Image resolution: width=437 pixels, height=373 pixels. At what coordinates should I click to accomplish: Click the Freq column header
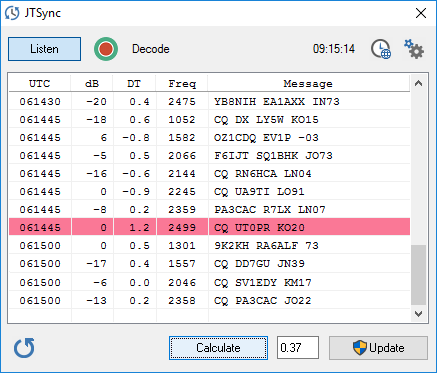coord(182,83)
